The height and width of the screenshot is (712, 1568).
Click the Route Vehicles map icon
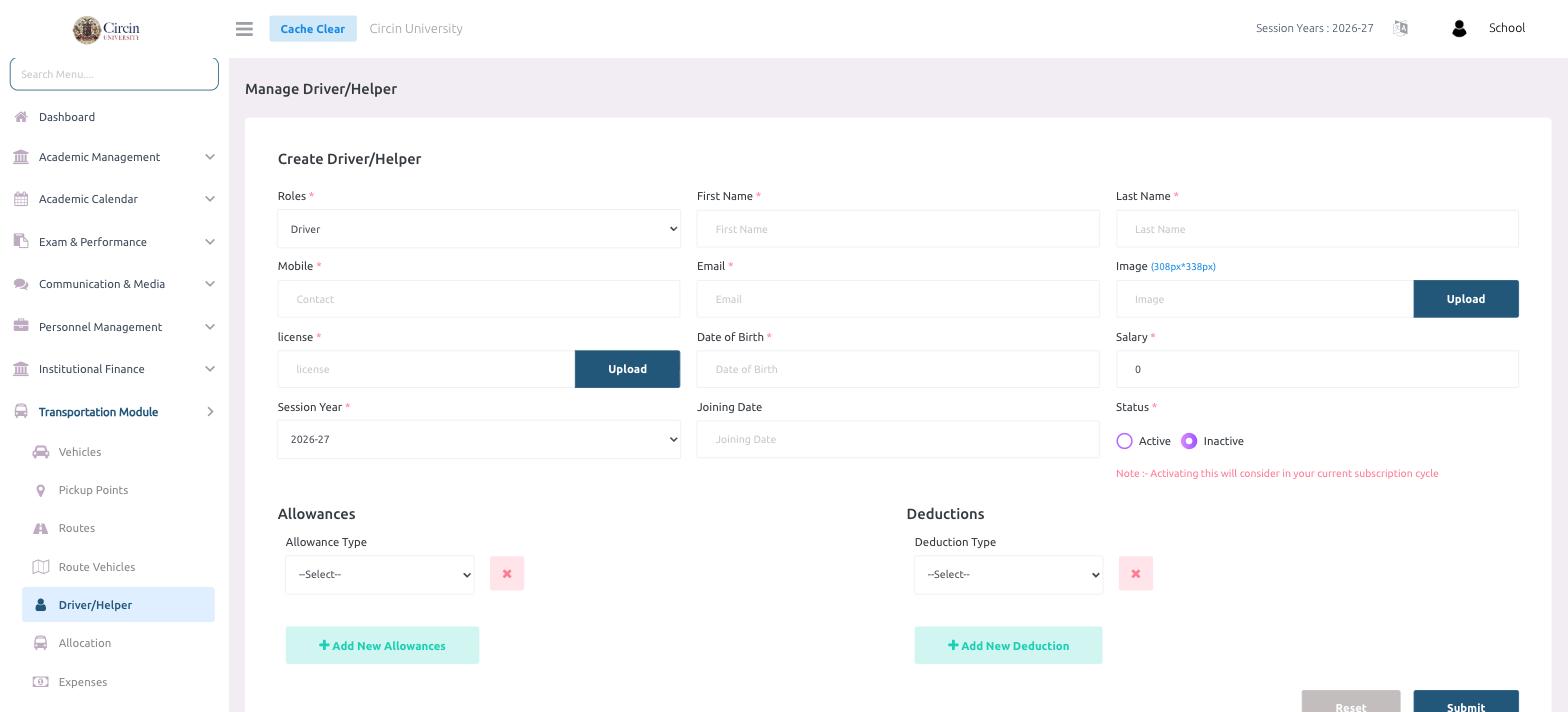coord(41,567)
